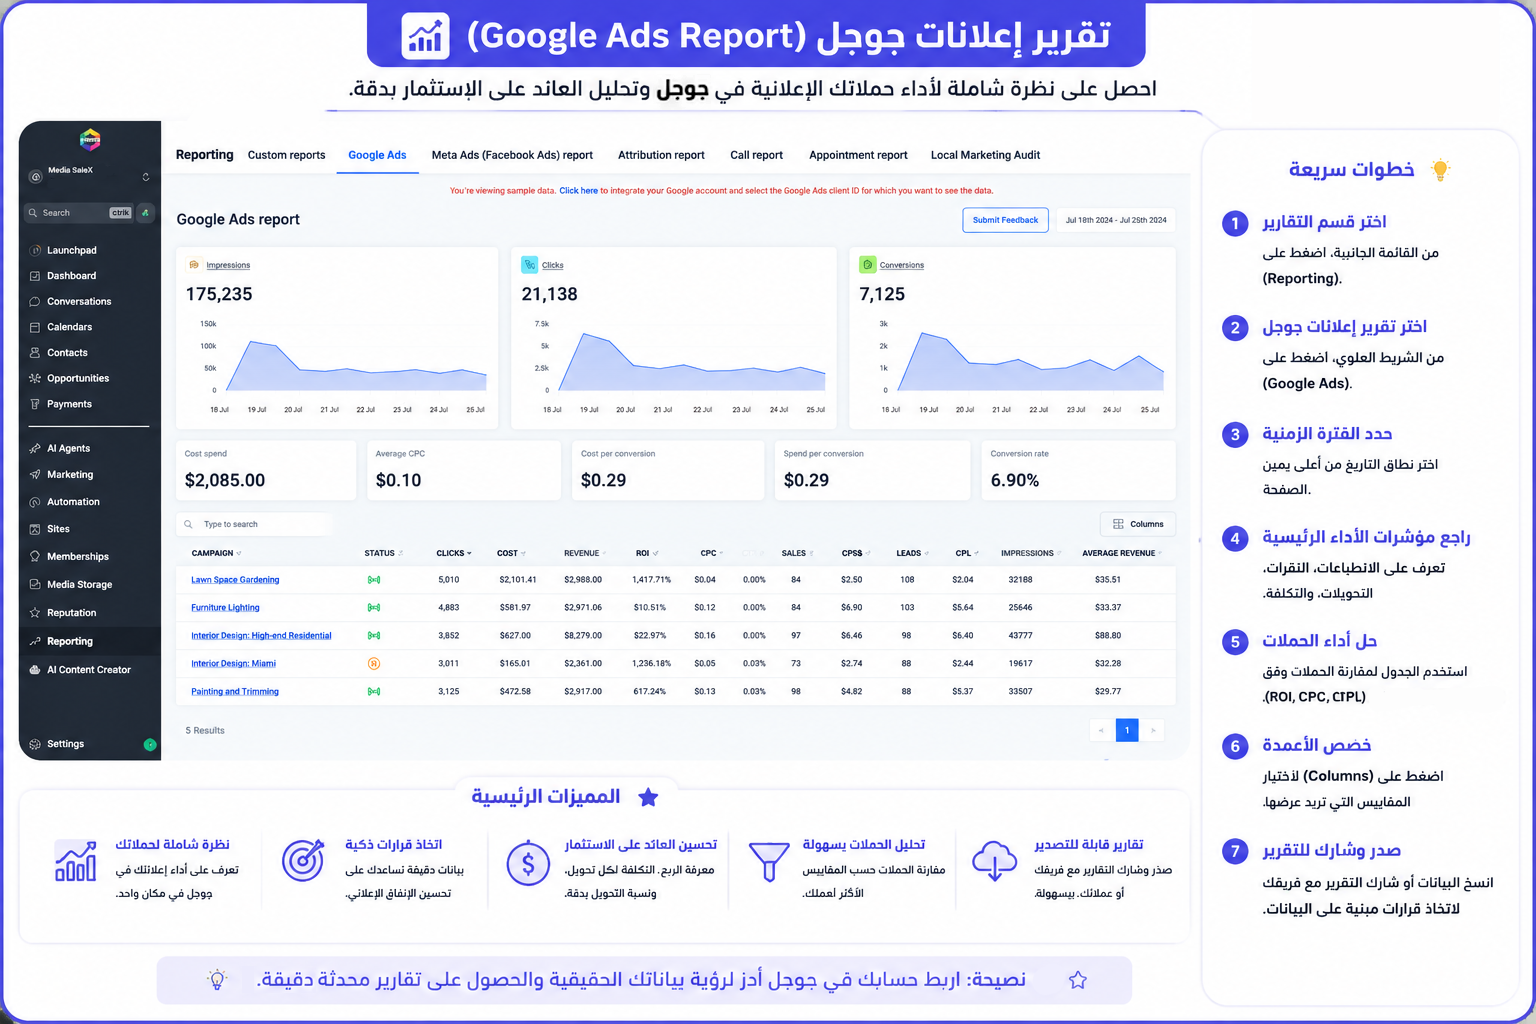Sort table by CLICKS column header
Screen dimensions: 1536x1024
click(454, 553)
